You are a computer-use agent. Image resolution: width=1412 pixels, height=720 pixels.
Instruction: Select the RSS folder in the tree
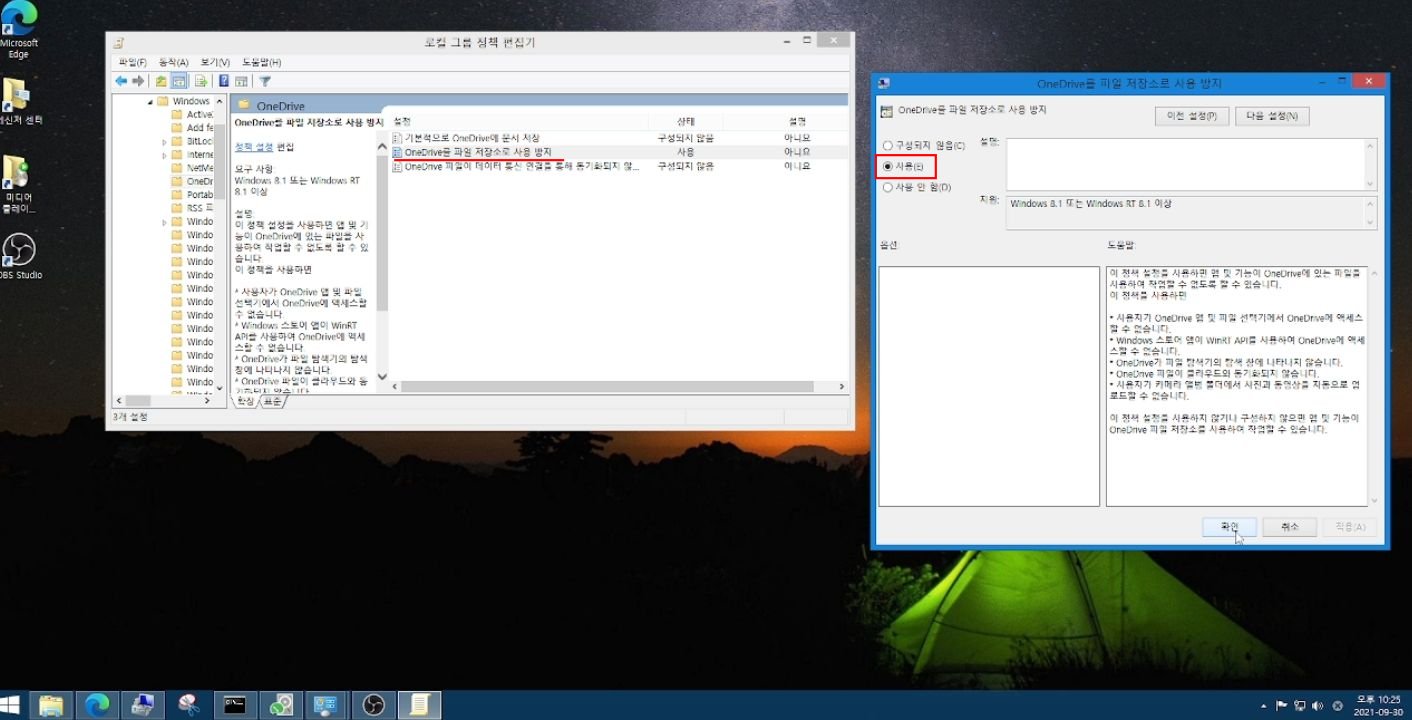pos(192,208)
